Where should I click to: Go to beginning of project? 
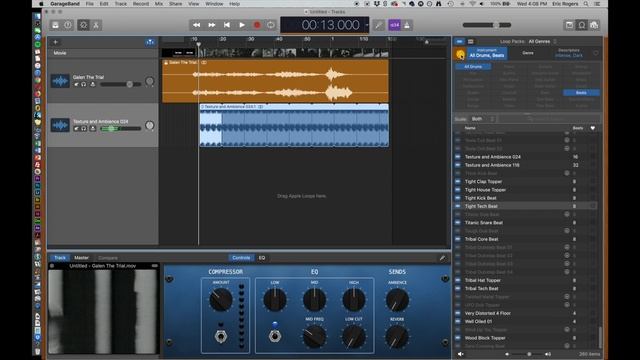227,25
